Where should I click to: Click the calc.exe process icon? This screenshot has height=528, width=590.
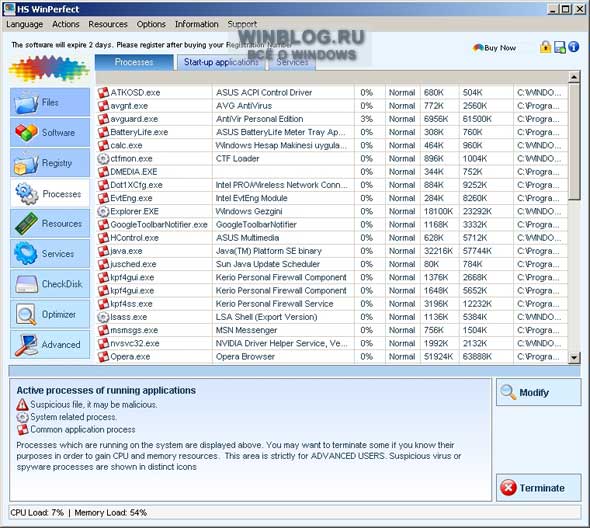tap(103, 145)
